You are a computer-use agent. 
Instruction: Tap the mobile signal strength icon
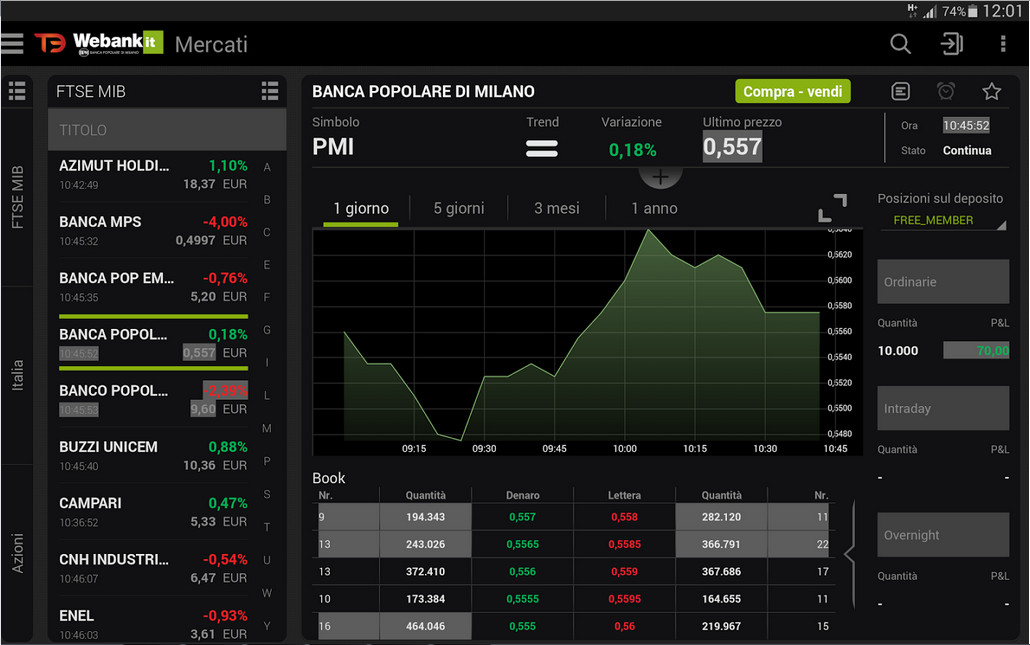pos(929,11)
